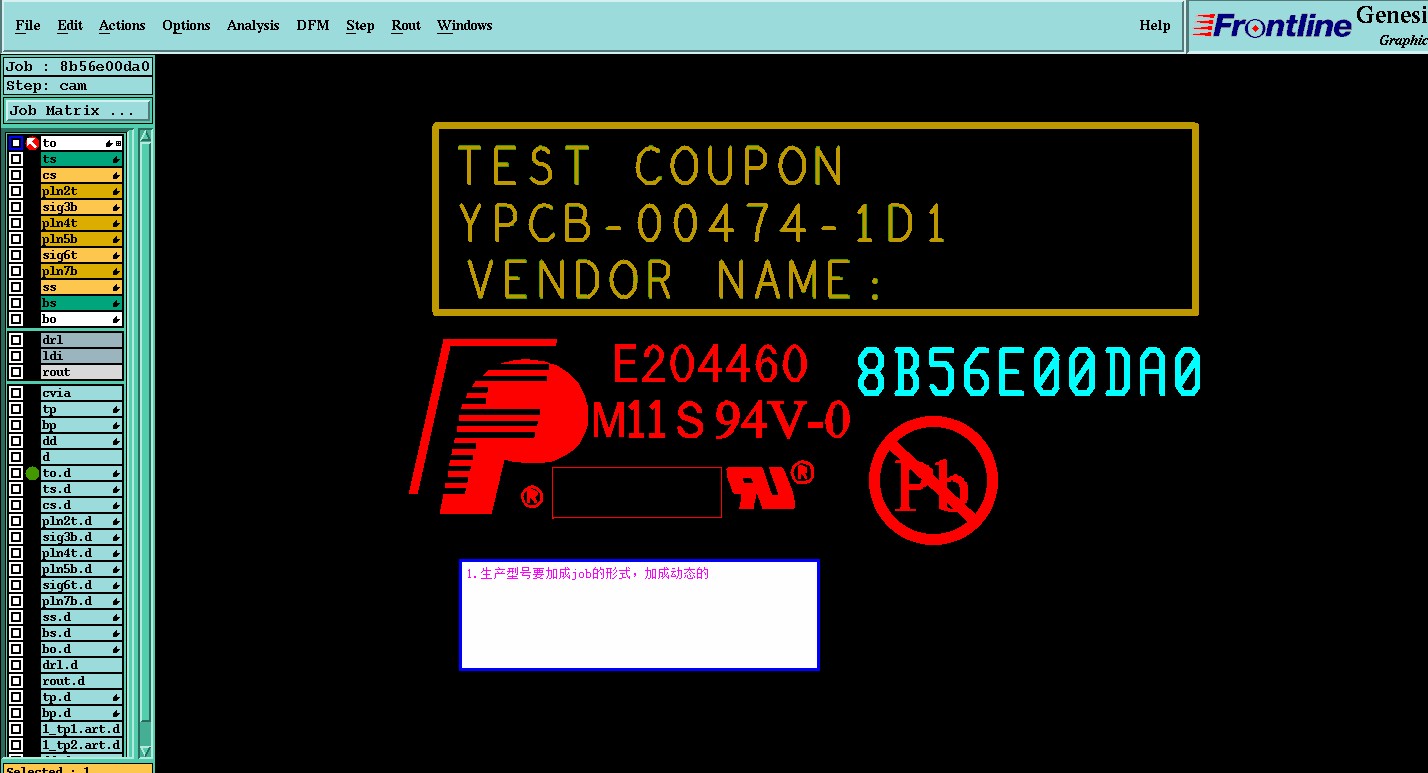The height and width of the screenshot is (773, 1428).
Task: Click the green dot marker beside to.d
Action: point(32,473)
